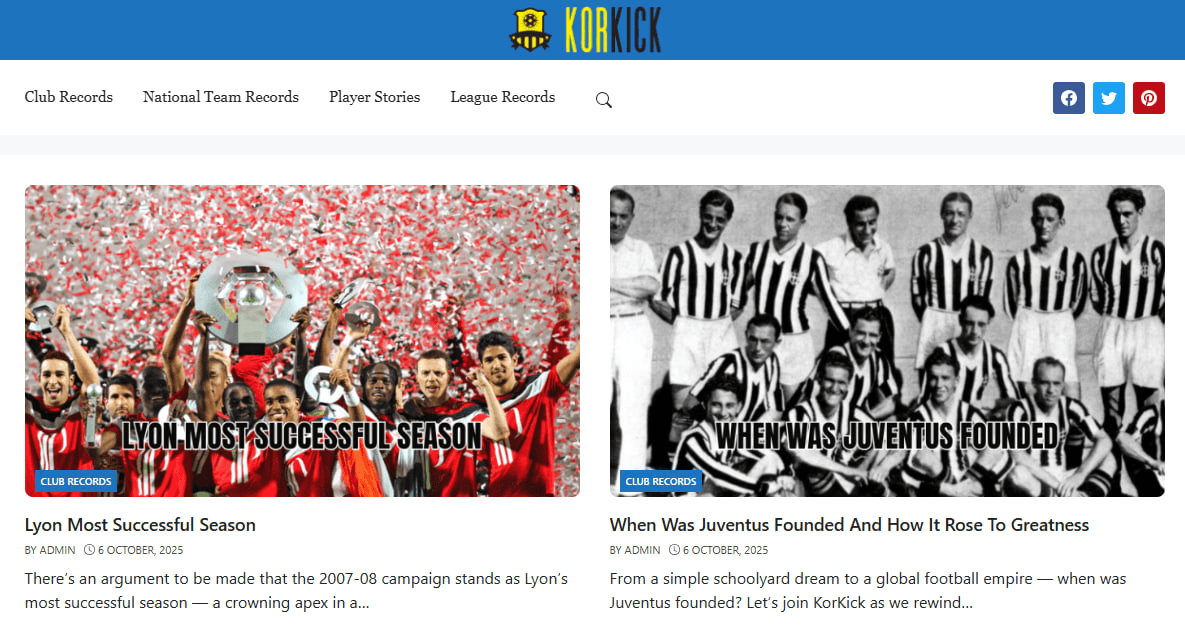This screenshot has height=634, width=1185.
Task: Click the Lyon trophy celebration thumbnail
Action: click(302, 341)
